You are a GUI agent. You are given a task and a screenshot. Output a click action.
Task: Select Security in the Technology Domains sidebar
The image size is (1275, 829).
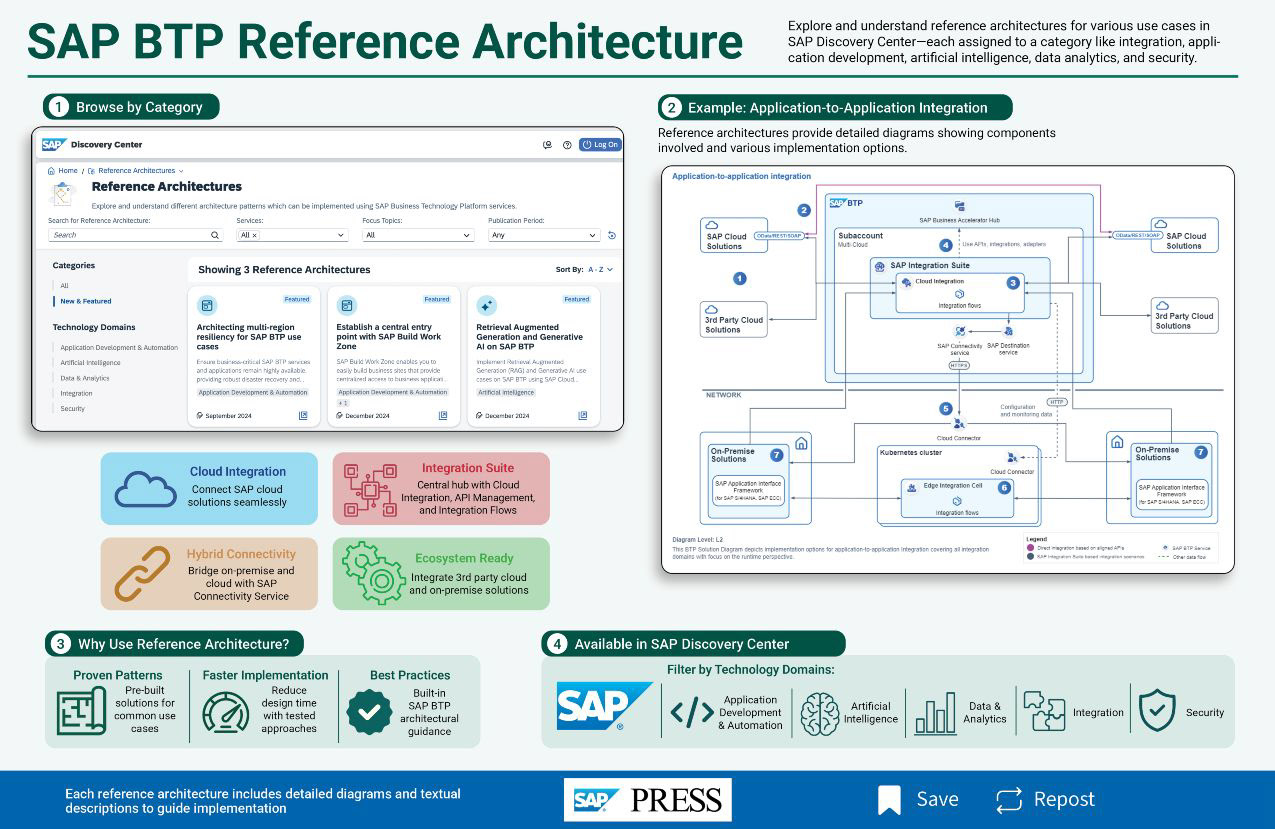73,408
